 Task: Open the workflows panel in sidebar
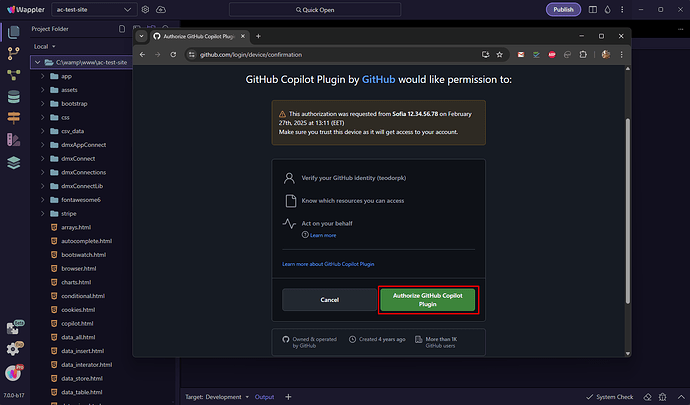point(14,75)
